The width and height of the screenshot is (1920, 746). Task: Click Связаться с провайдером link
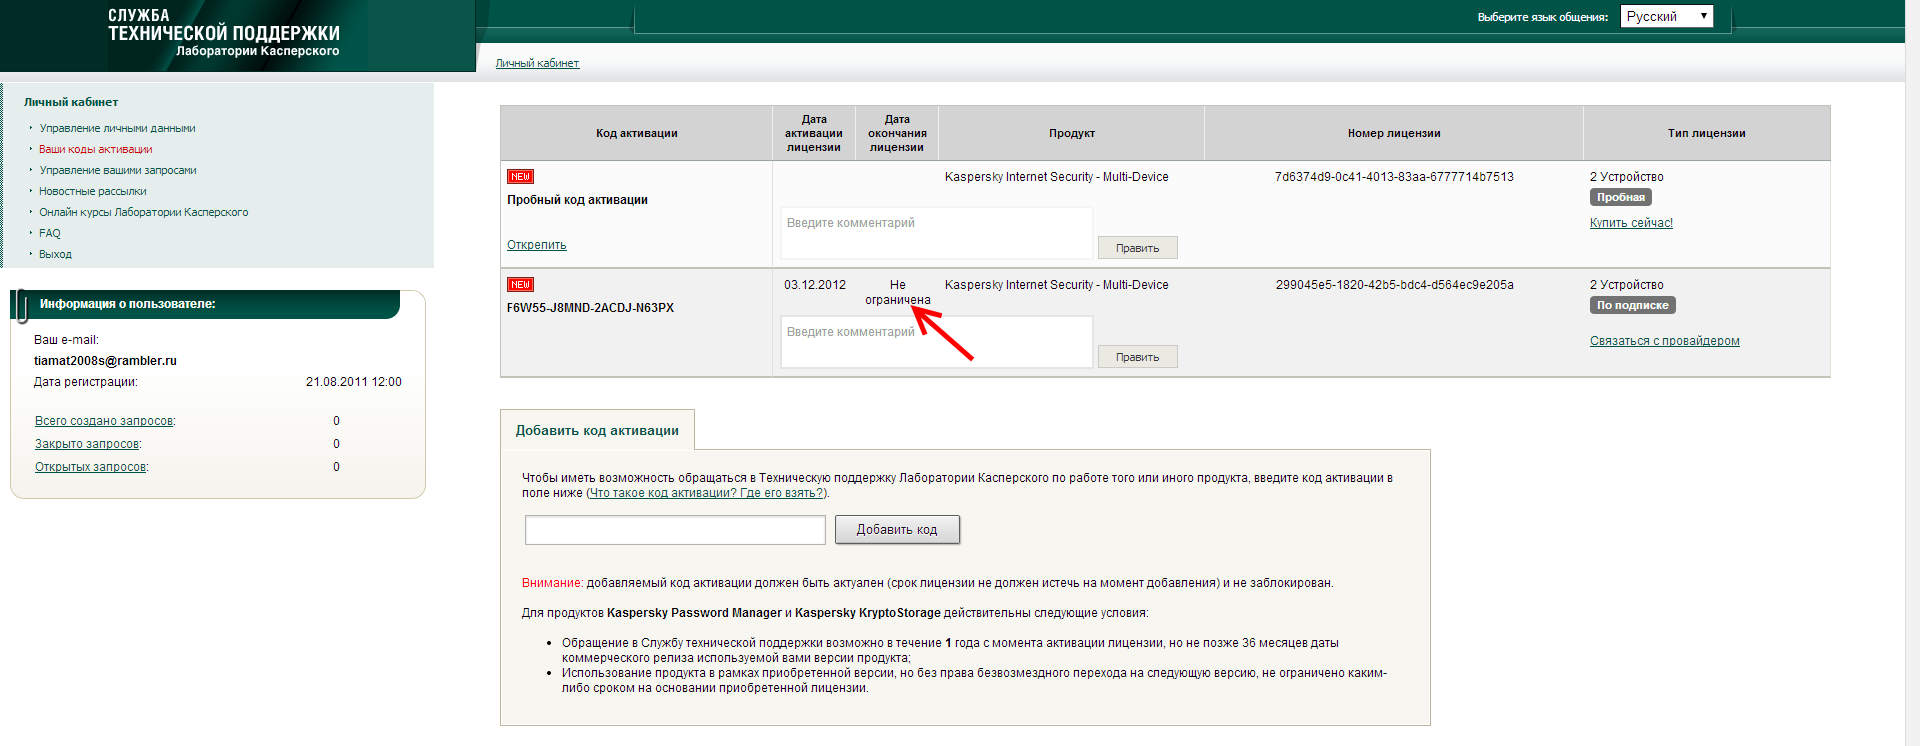(1665, 341)
